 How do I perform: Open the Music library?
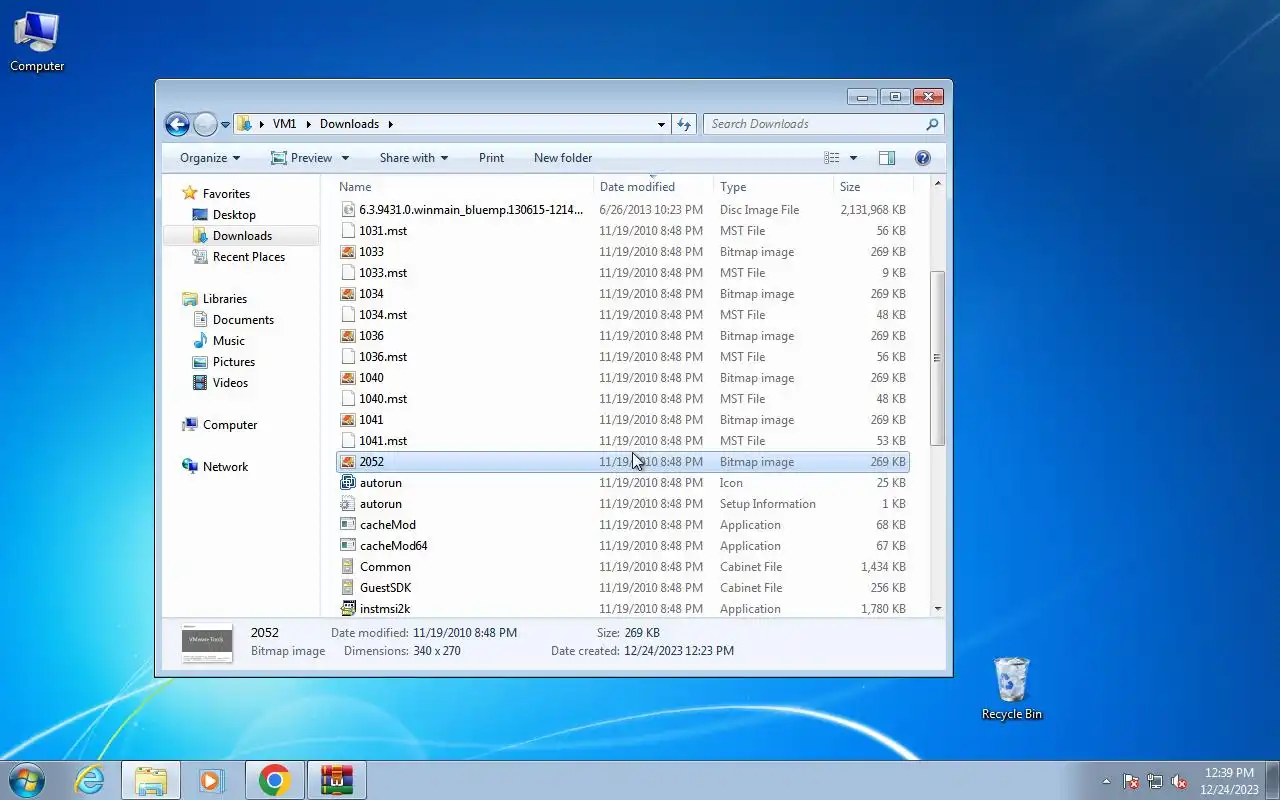(x=228, y=341)
